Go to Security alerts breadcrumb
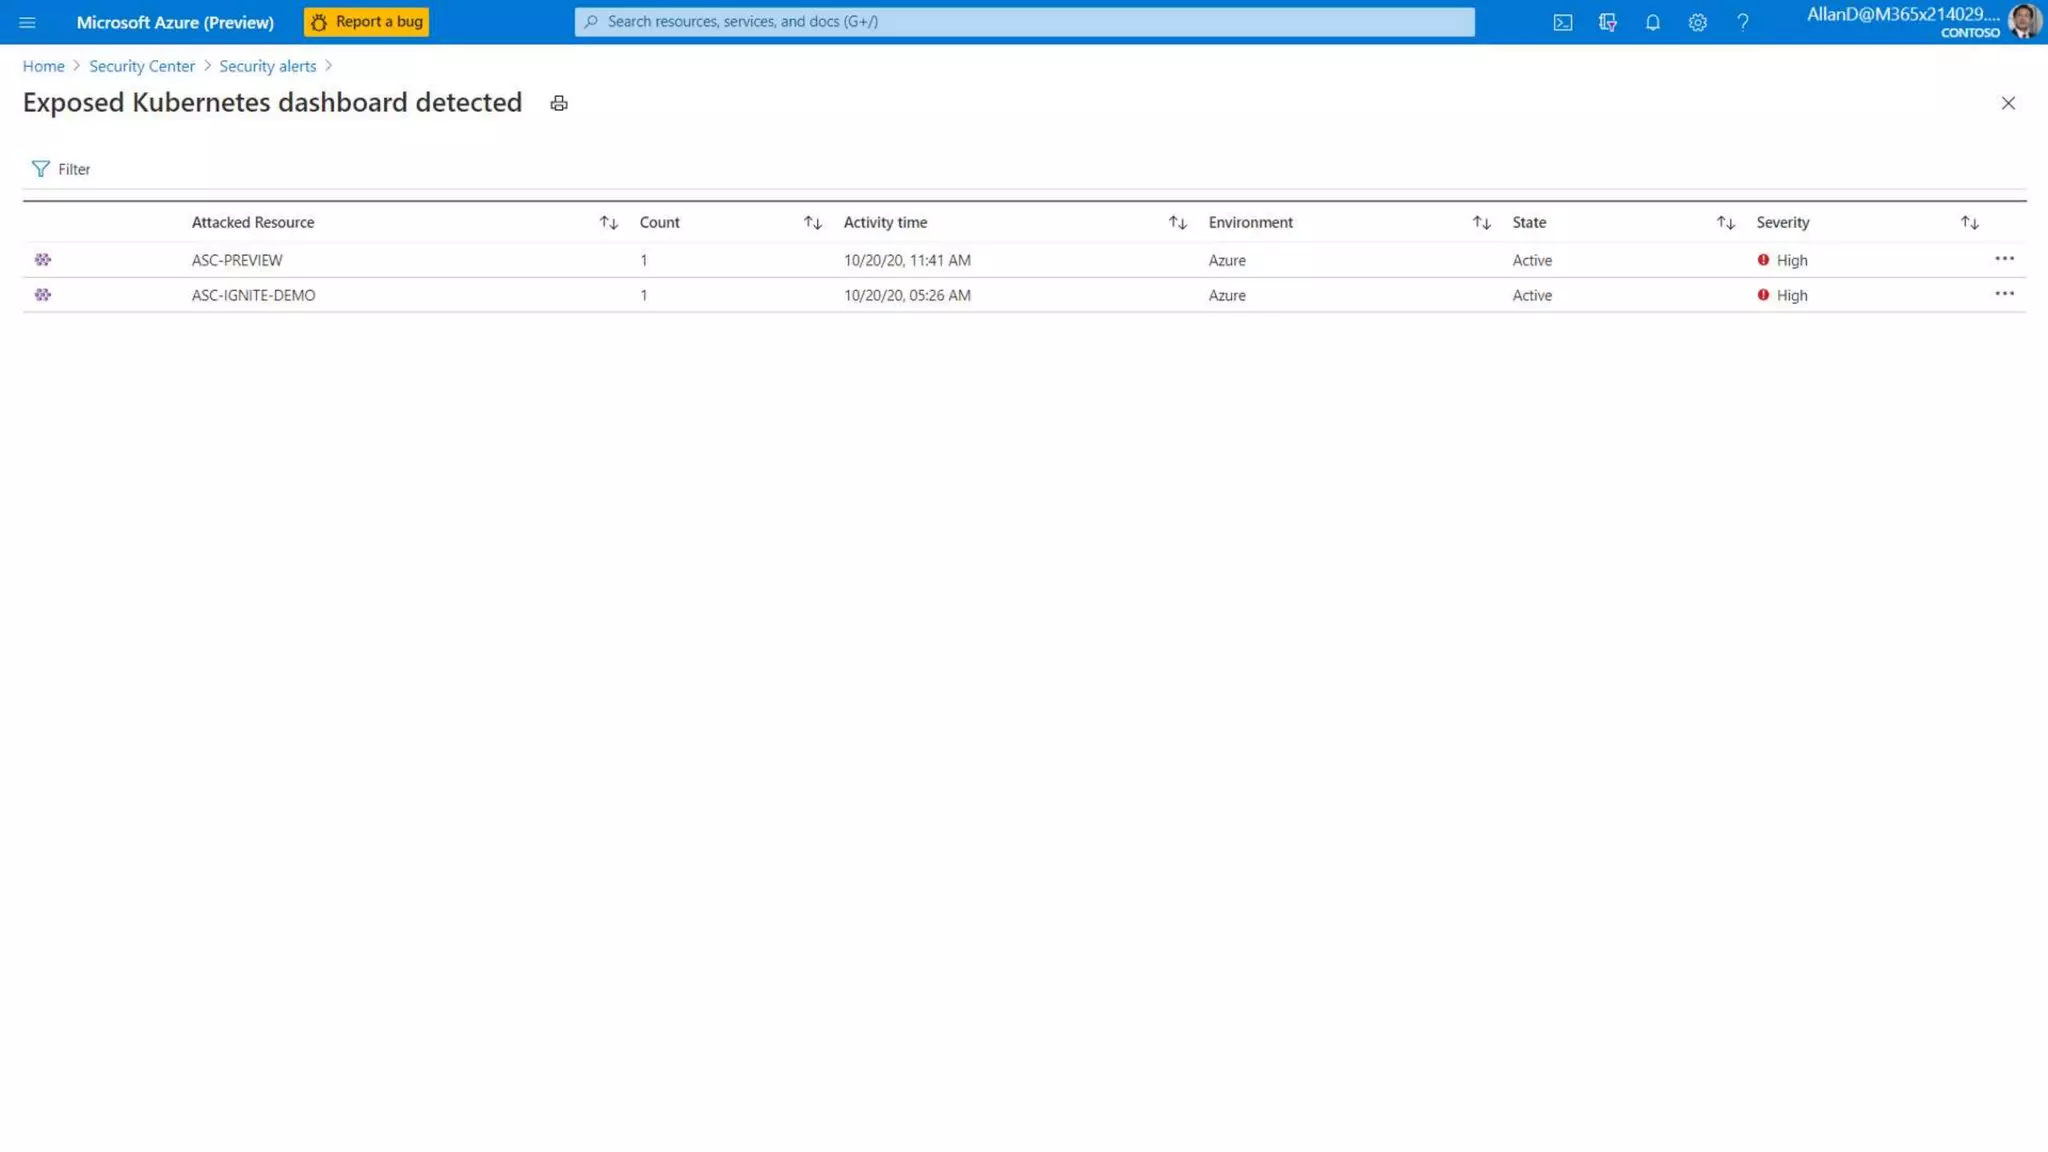The image size is (2048, 1152). [267, 66]
